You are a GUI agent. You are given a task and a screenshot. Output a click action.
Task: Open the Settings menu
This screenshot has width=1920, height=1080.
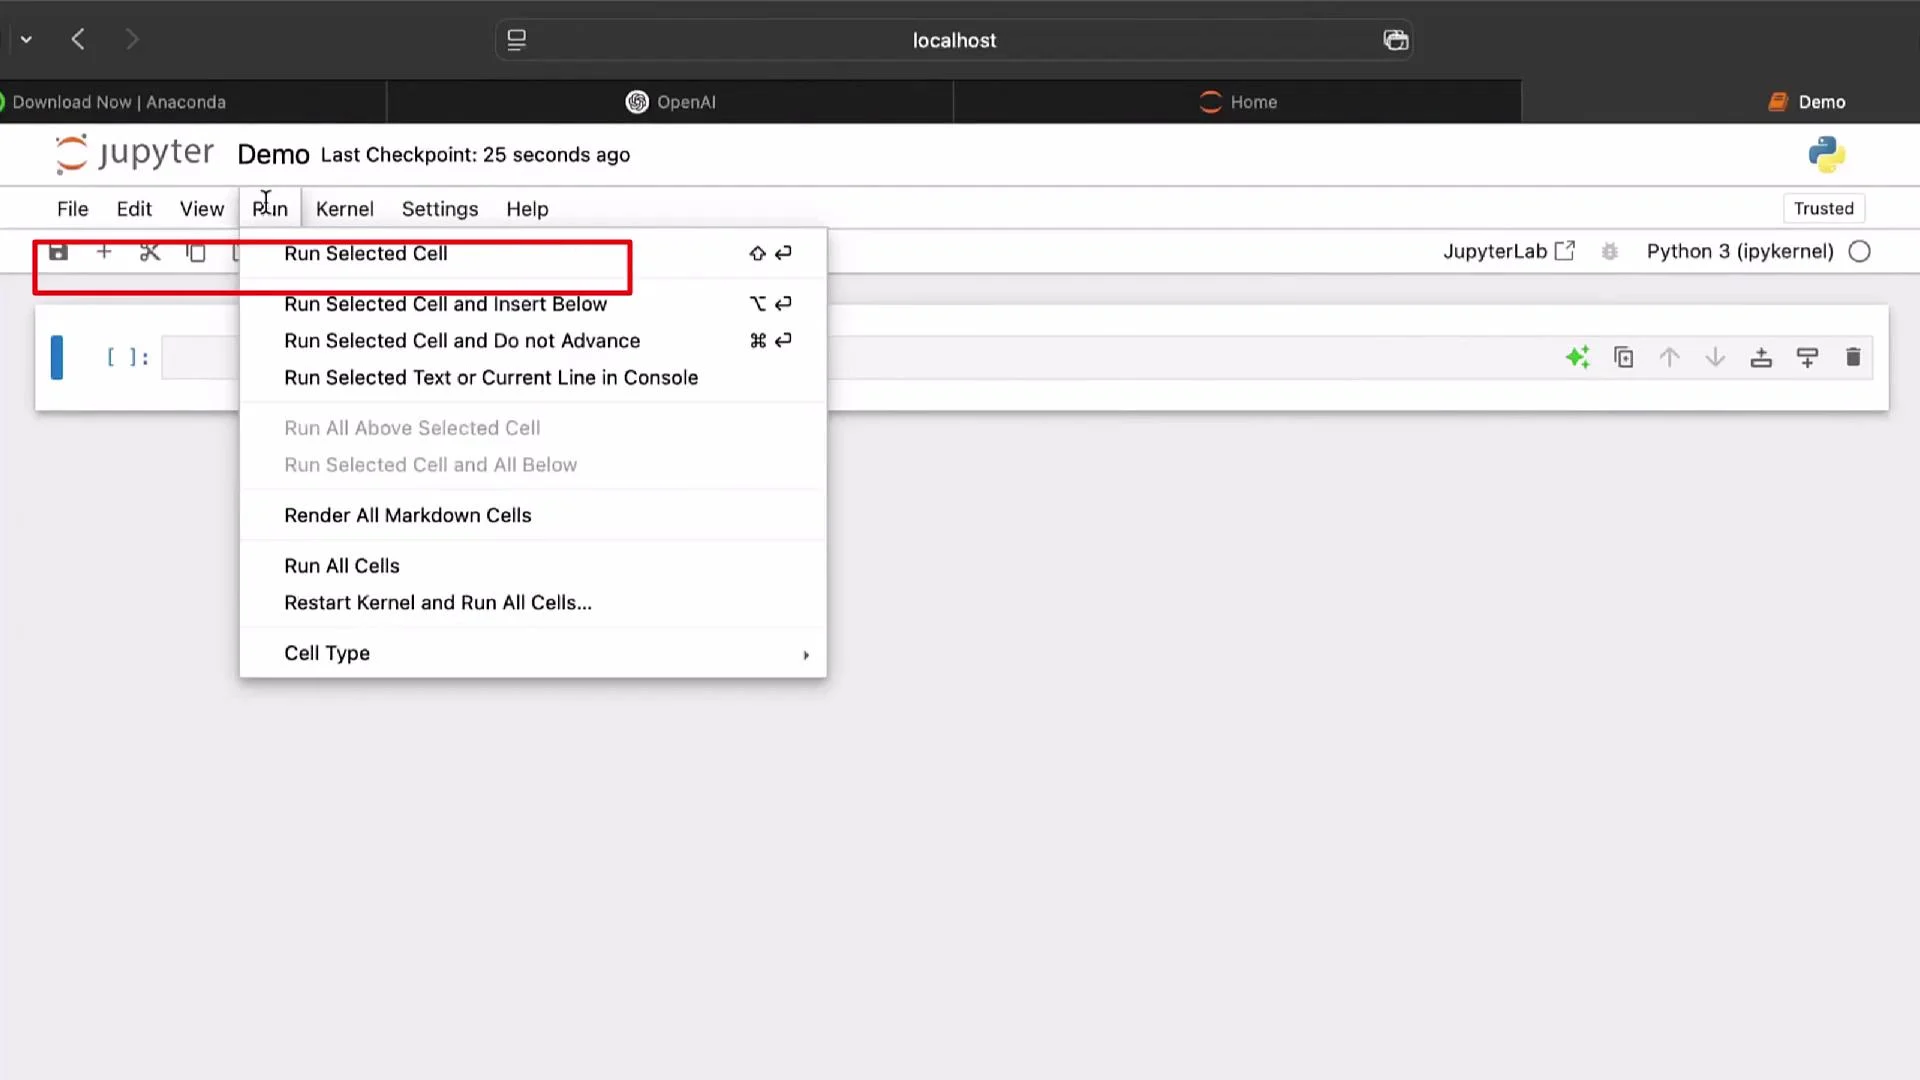coord(440,209)
